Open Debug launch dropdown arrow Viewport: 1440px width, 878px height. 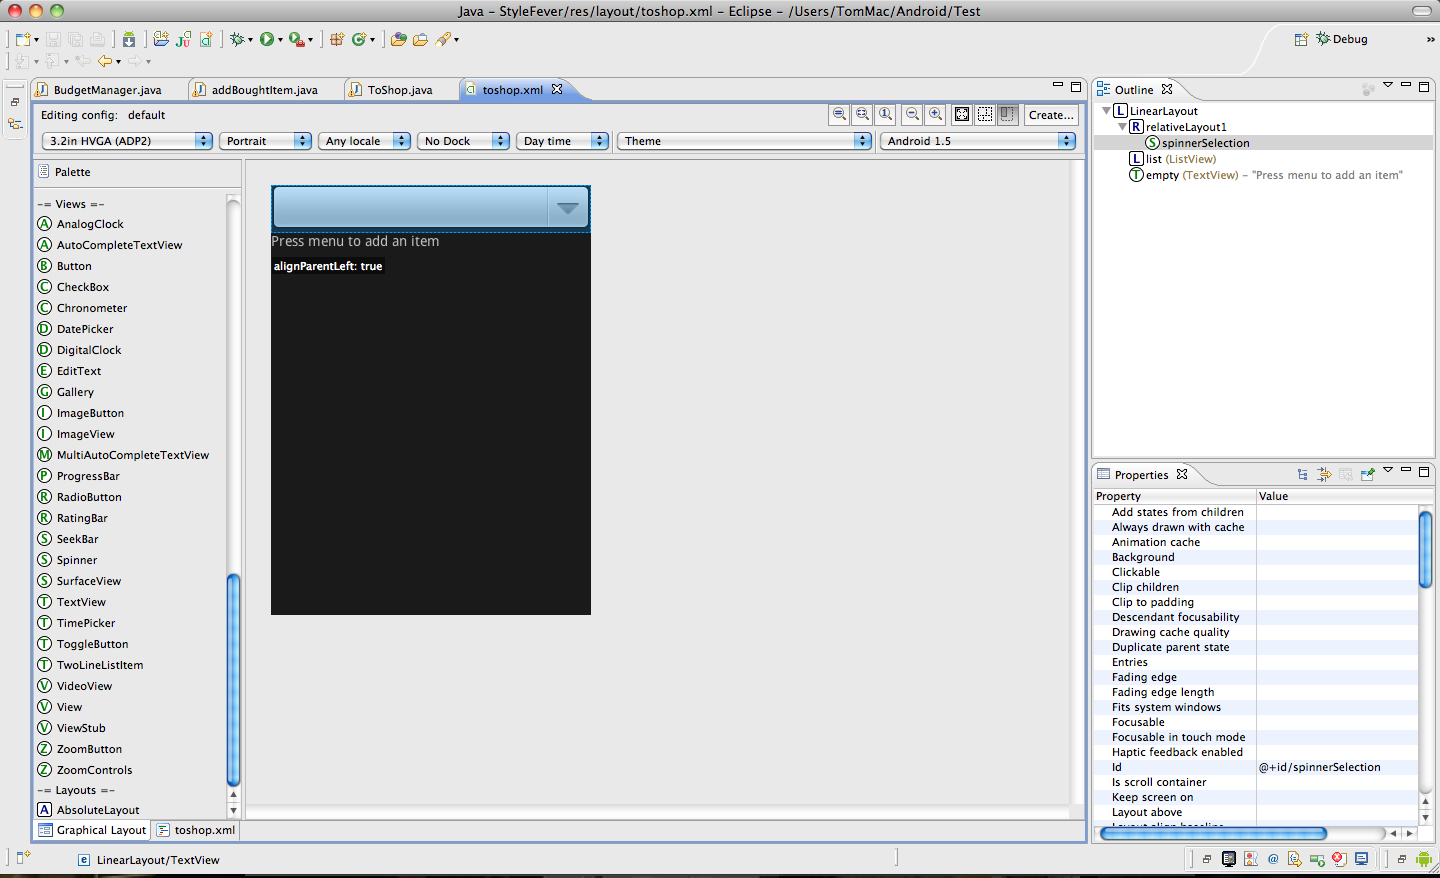(x=250, y=41)
